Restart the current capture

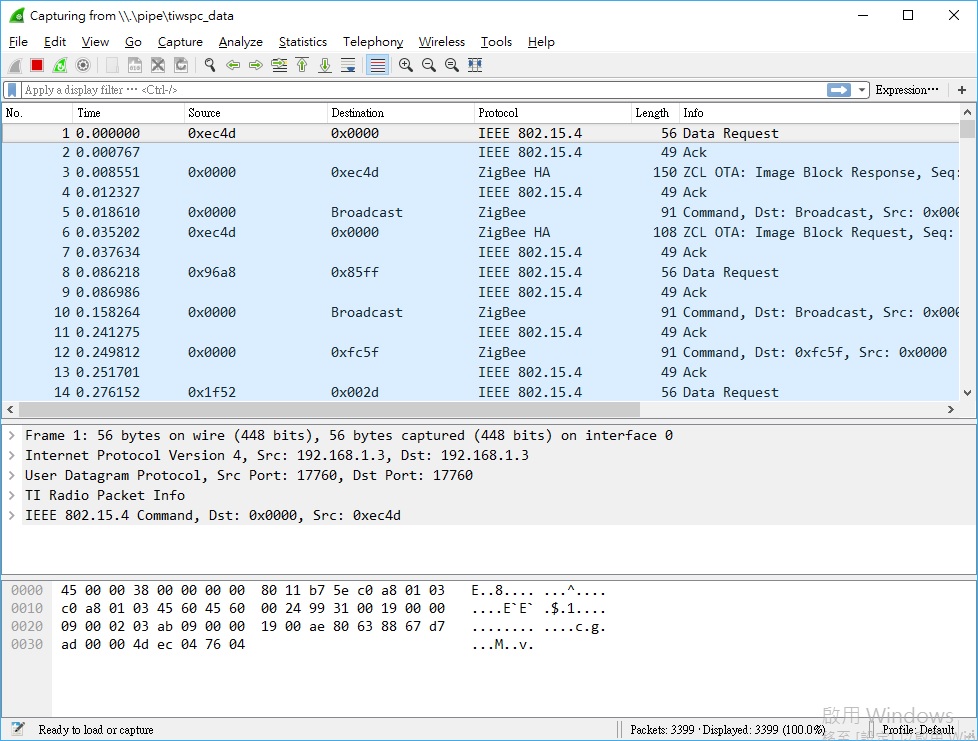pyautogui.click(x=60, y=65)
